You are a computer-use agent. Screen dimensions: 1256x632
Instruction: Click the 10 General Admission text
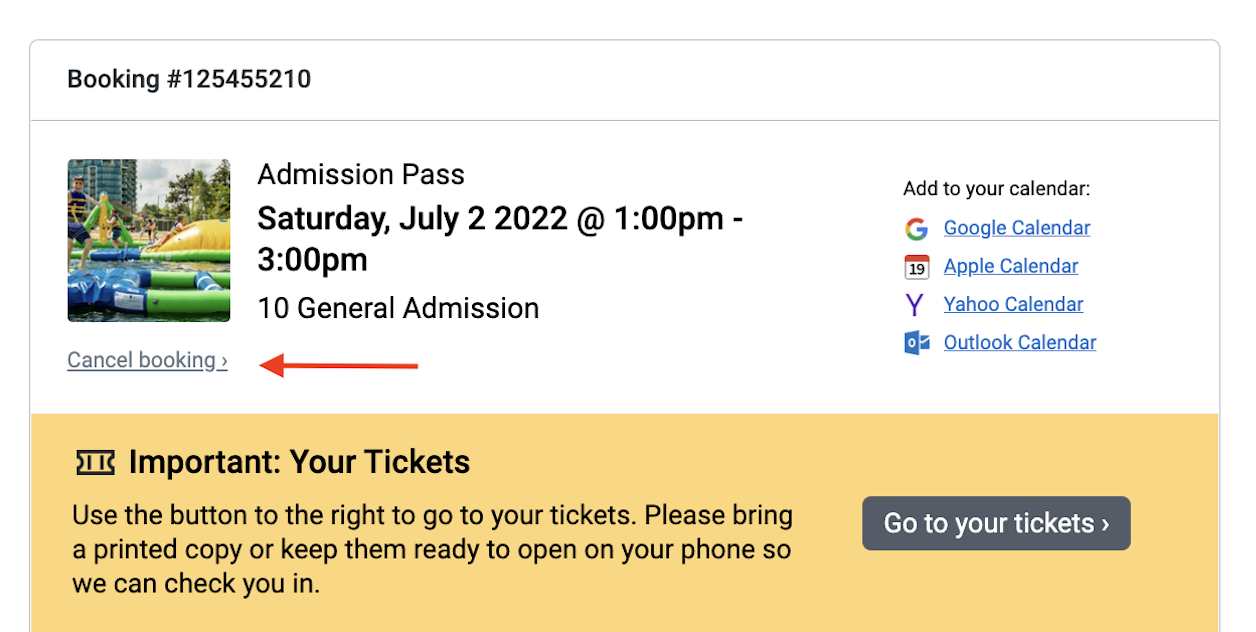point(398,308)
